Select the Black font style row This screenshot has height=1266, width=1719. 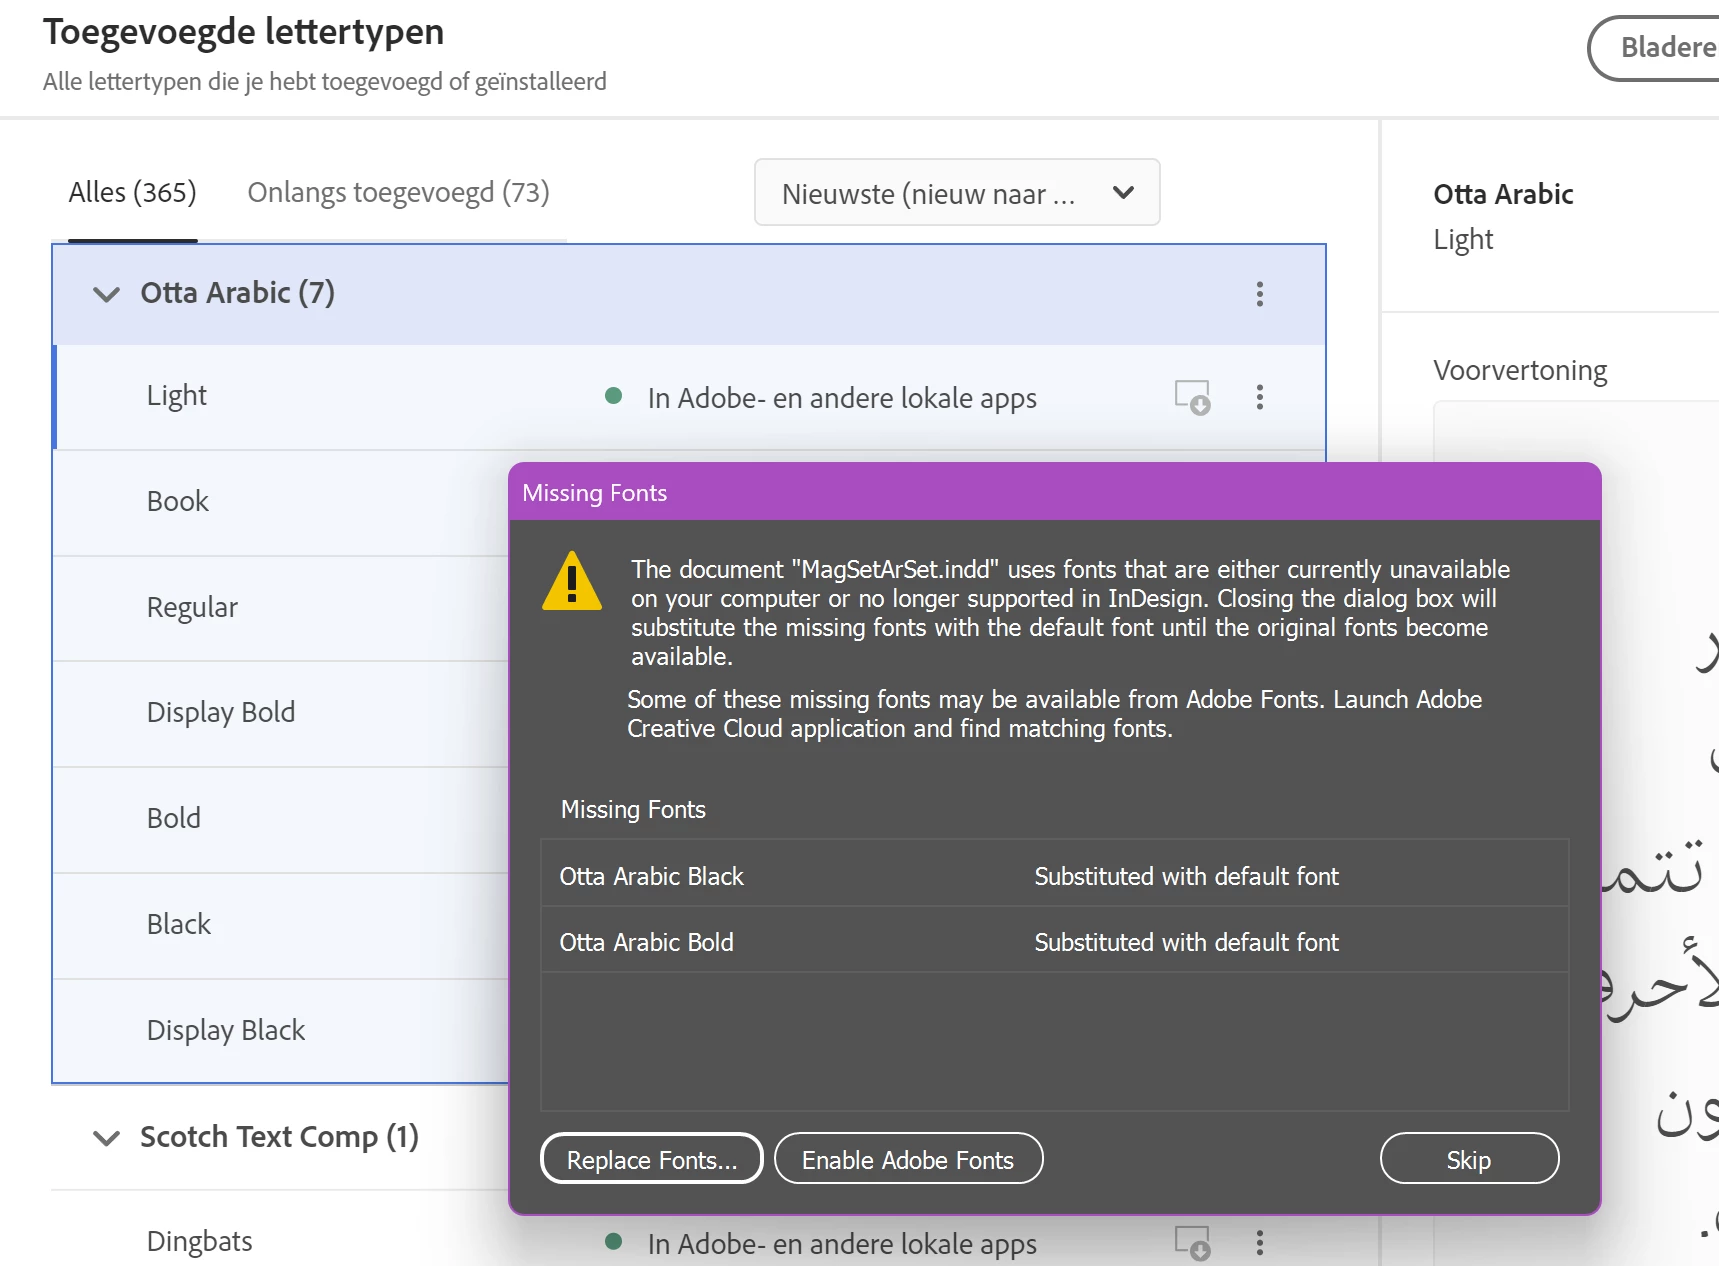point(280,925)
